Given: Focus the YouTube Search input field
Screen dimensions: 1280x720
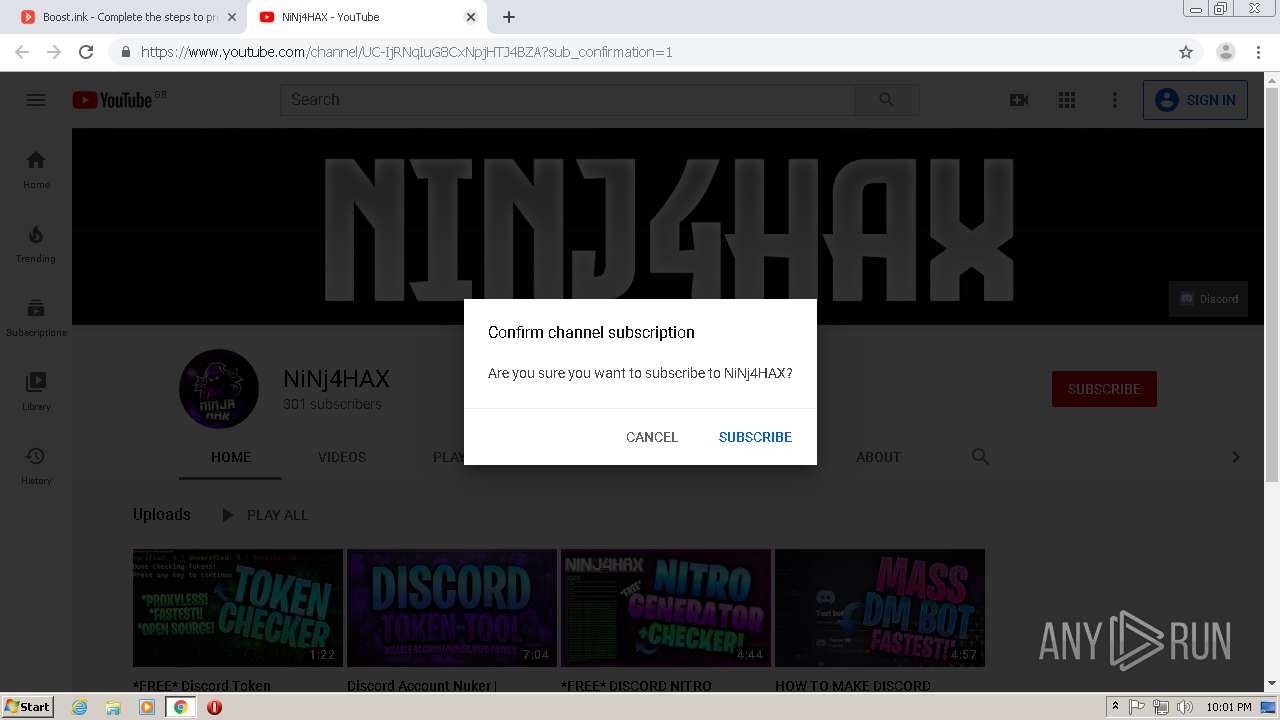Looking at the screenshot, I should 568,100.
